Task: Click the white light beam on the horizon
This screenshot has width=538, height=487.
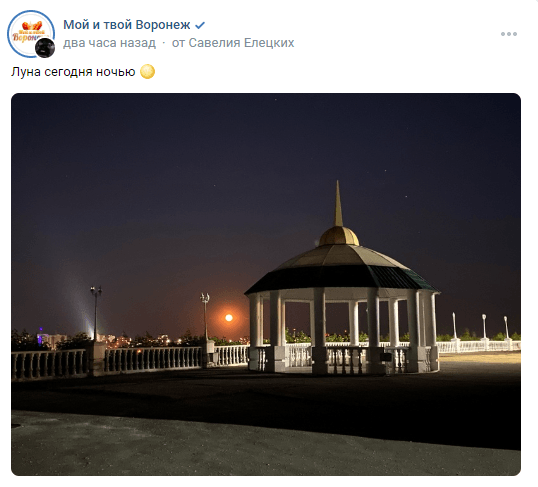Action: coord(81,309)
